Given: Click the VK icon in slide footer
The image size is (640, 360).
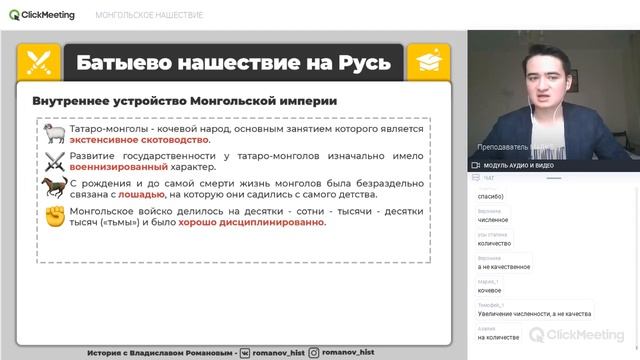Looking at the screenshot, I should click(x=244, y=353).
